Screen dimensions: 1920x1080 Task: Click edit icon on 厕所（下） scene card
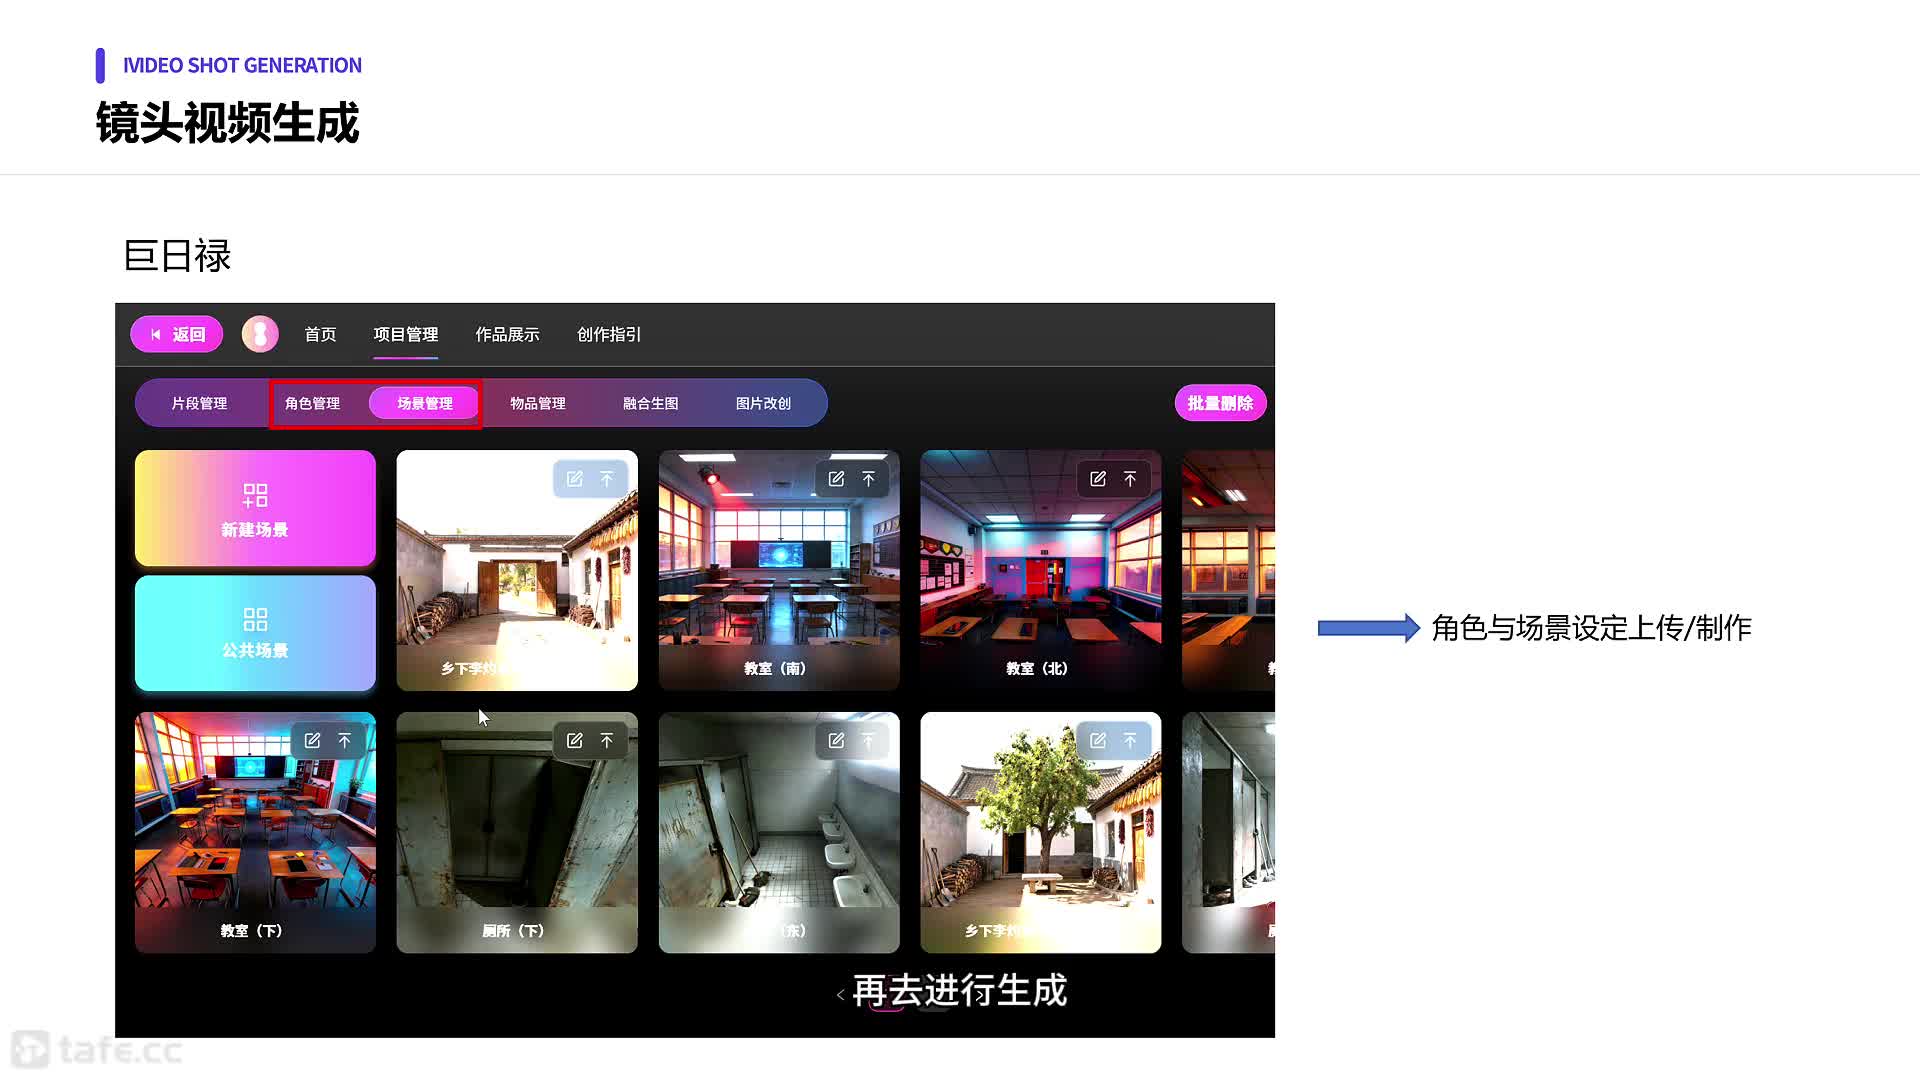point(574,741)
